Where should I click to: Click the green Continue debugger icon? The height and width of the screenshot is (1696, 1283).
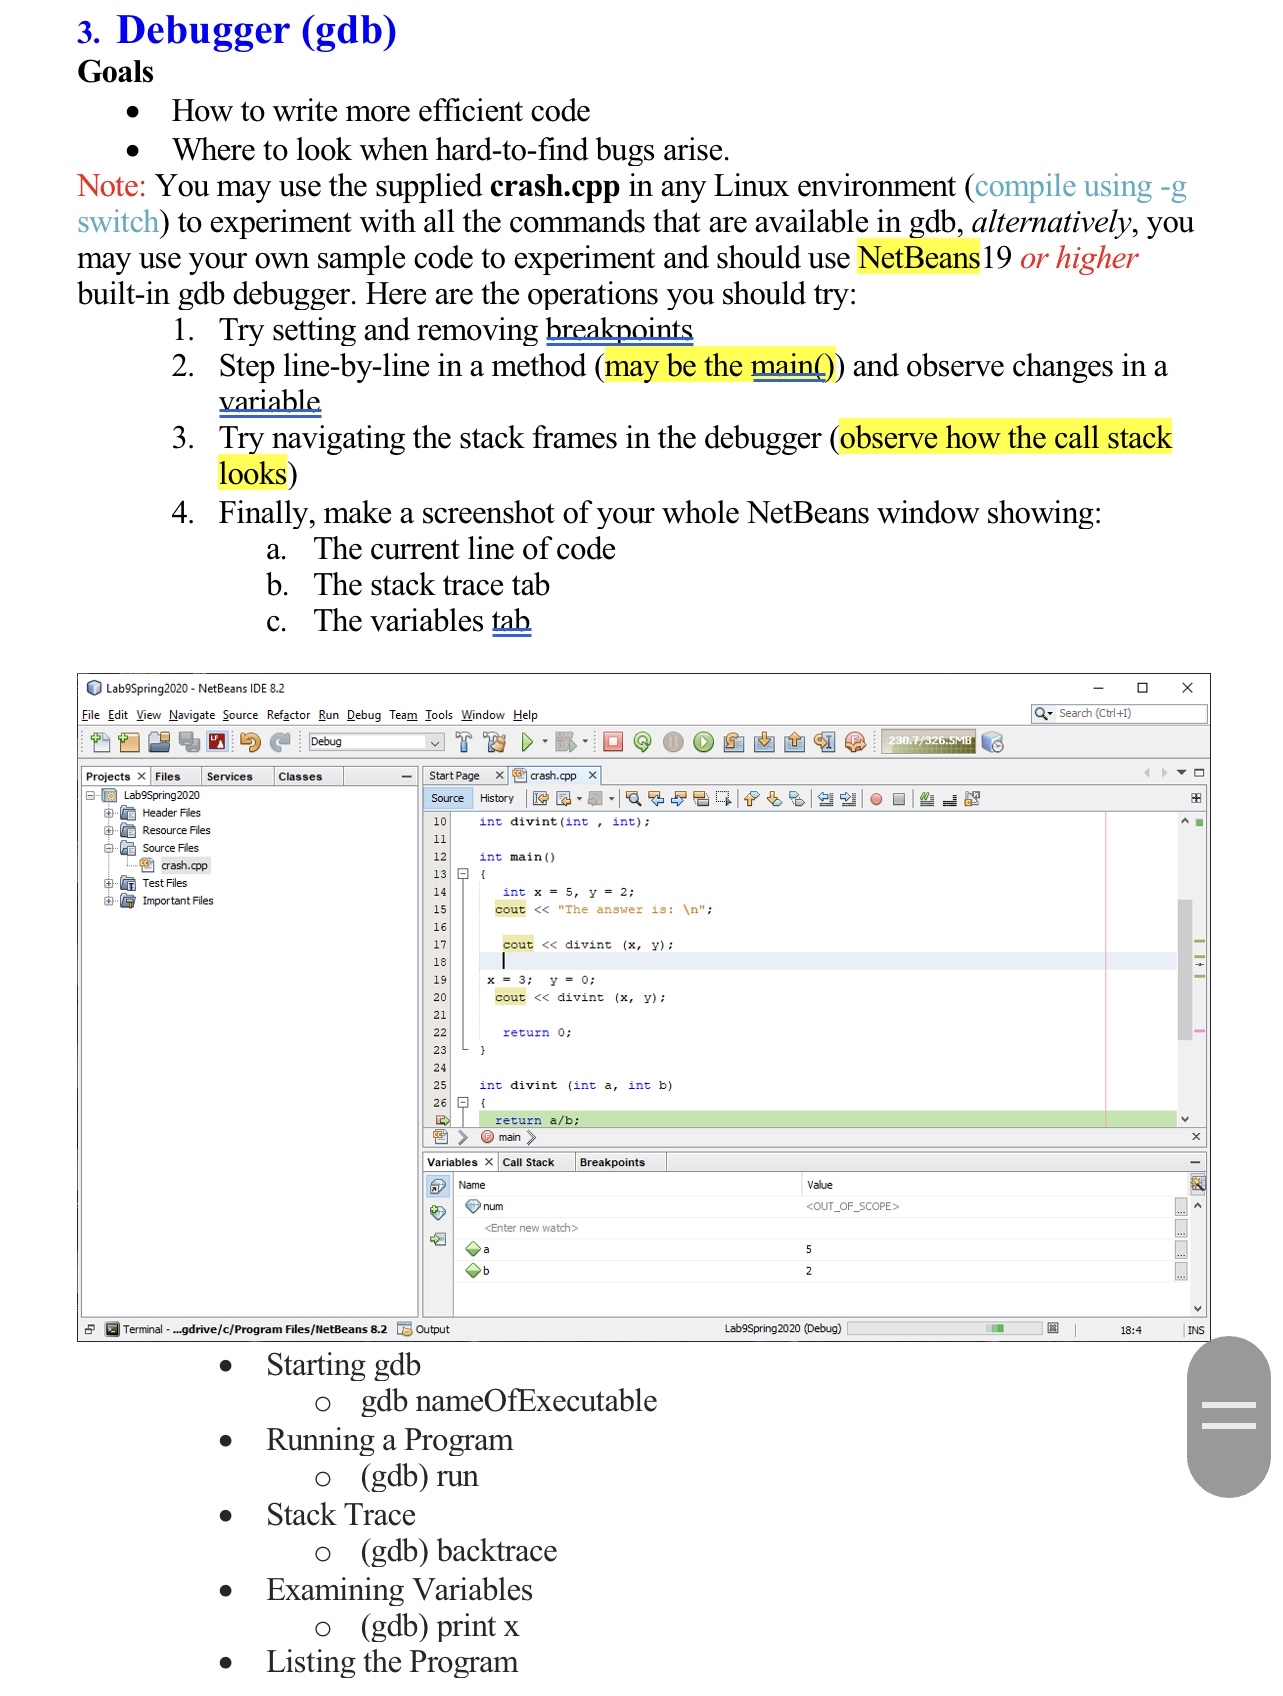pos(704,742)
